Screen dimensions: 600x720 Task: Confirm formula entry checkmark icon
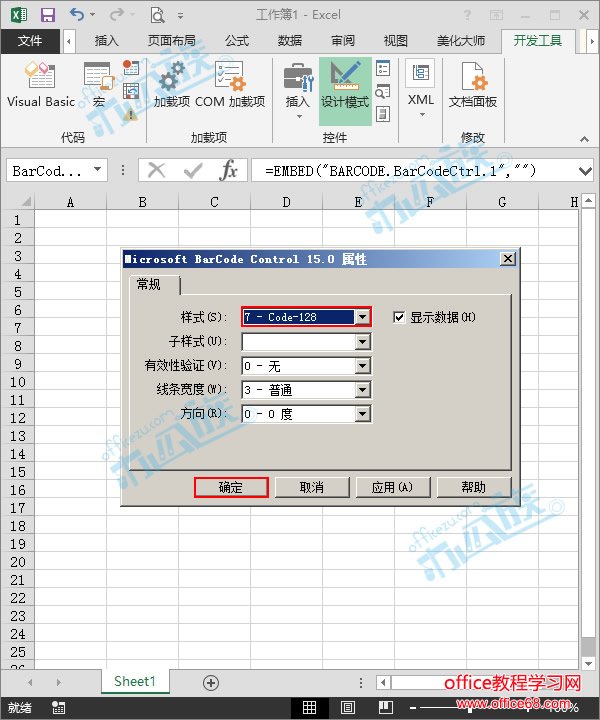point(193,171)
